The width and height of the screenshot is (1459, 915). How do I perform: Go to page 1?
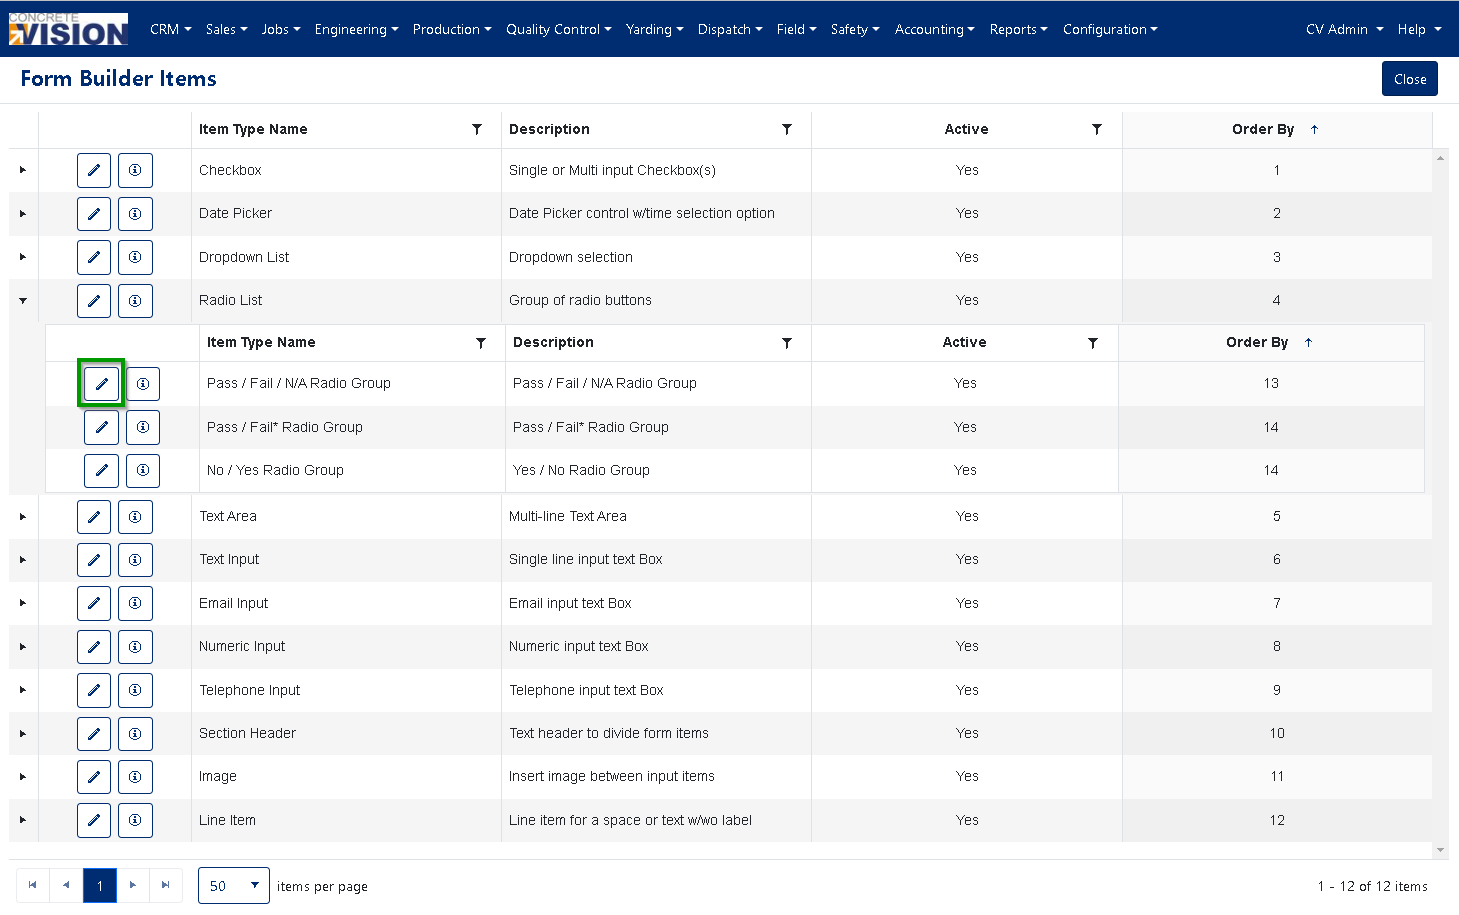click(100, 885)
